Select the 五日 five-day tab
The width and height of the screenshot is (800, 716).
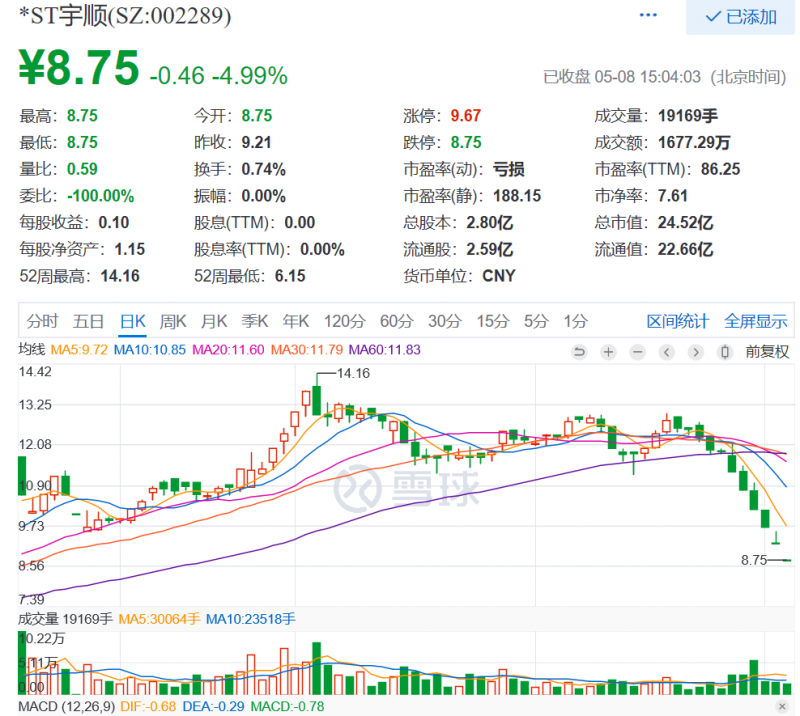[x=88, y=321]
